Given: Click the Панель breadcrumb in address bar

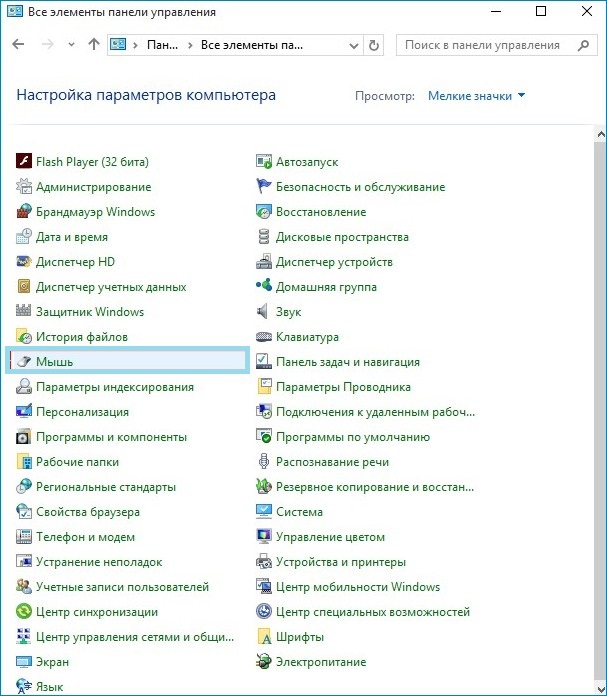Looking at the screenshot, I should coord(163,45).
